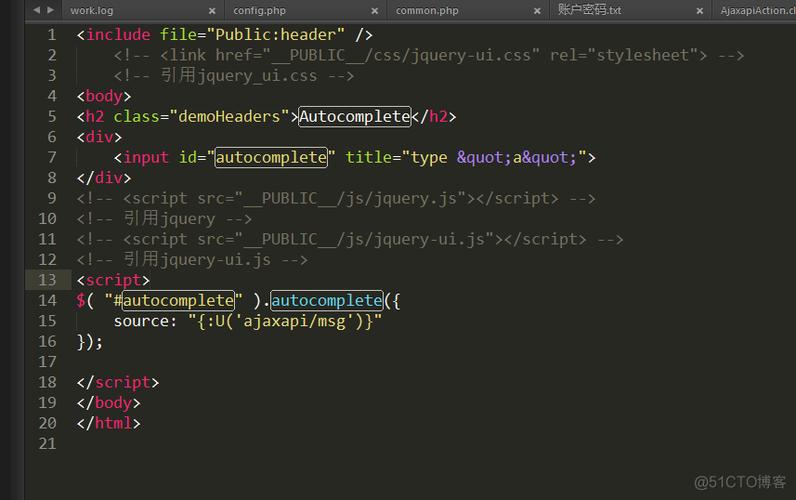Click the input id autocomplete value
Viewport: 796px width, 500px height.
point(271,157)
